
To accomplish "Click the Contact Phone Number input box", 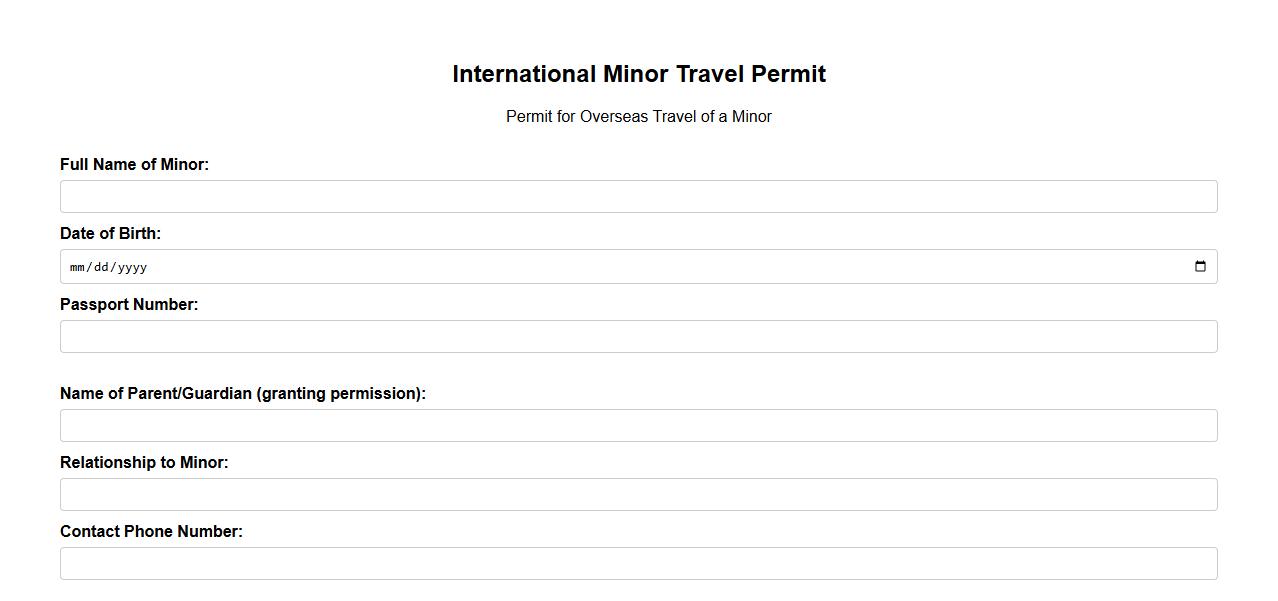I will [x=638, y=564].
